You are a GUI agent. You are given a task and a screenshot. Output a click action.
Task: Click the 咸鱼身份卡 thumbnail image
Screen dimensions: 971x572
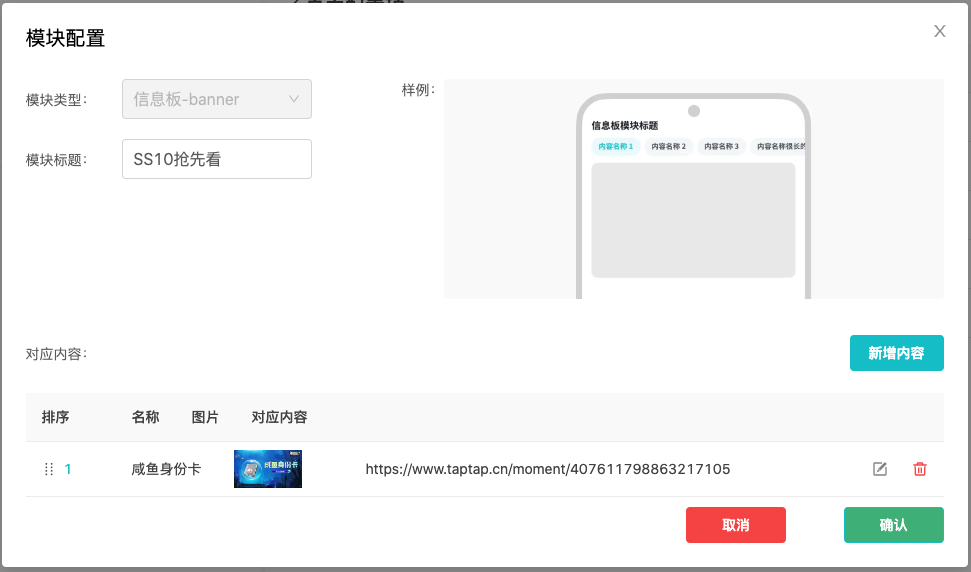coord(268,469)
